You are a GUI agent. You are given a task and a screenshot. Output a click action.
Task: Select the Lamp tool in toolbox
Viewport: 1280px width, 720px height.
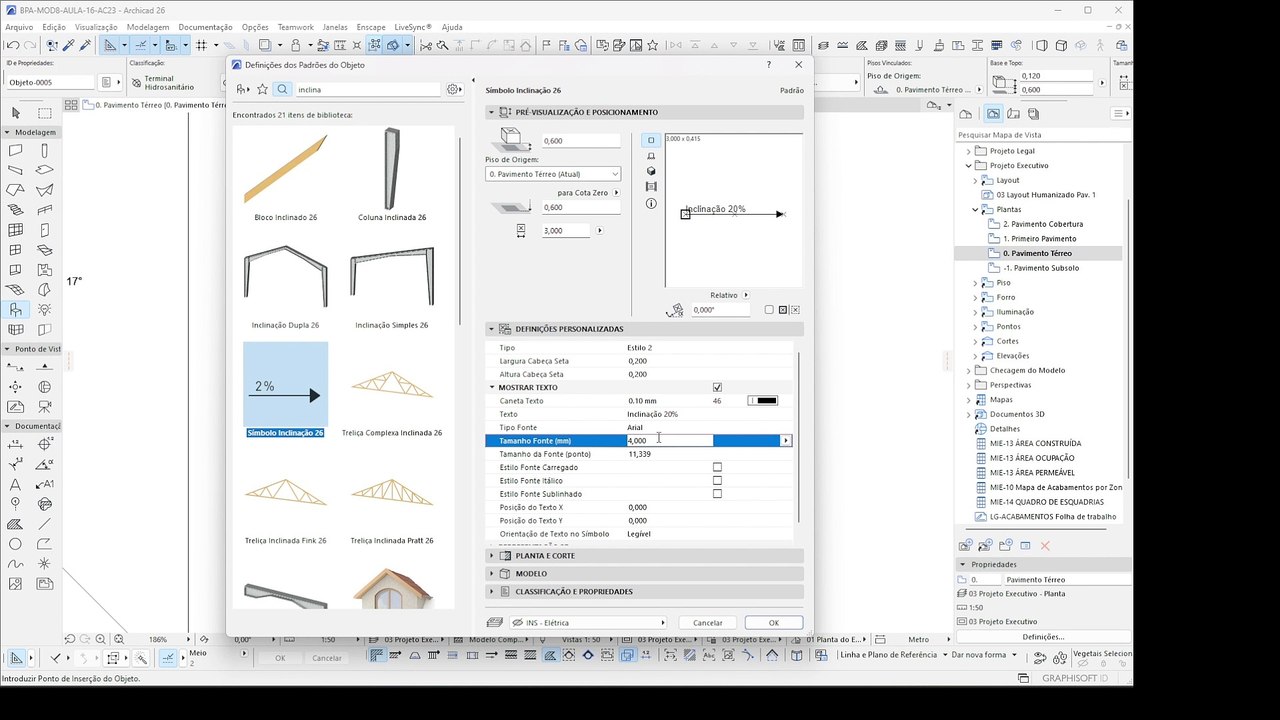[44, 310]
